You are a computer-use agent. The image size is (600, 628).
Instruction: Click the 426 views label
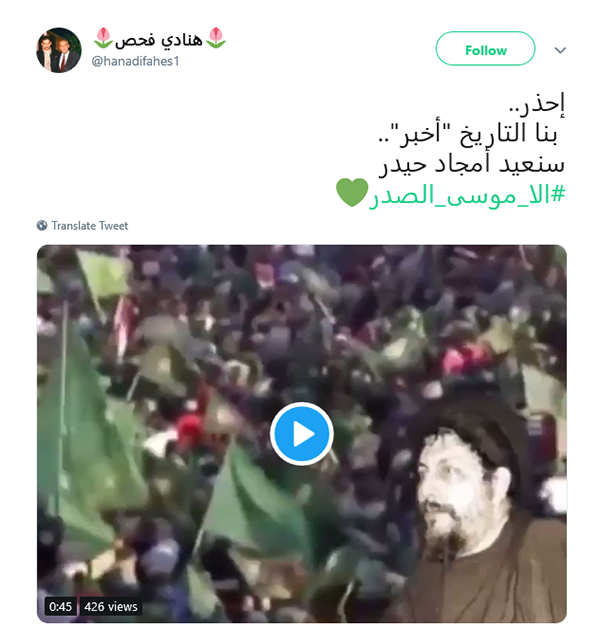(111, 606)
